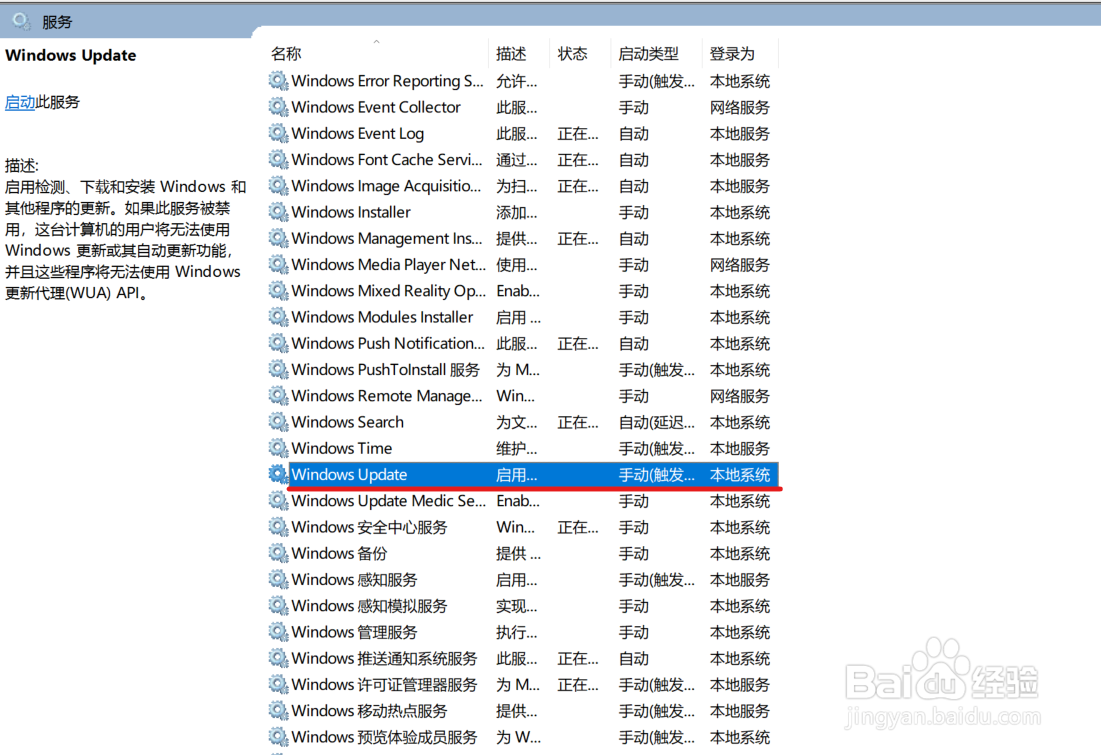
Task: Click gear icon of Windows 推送通知系统服务
Action: [x=278, y=657]
